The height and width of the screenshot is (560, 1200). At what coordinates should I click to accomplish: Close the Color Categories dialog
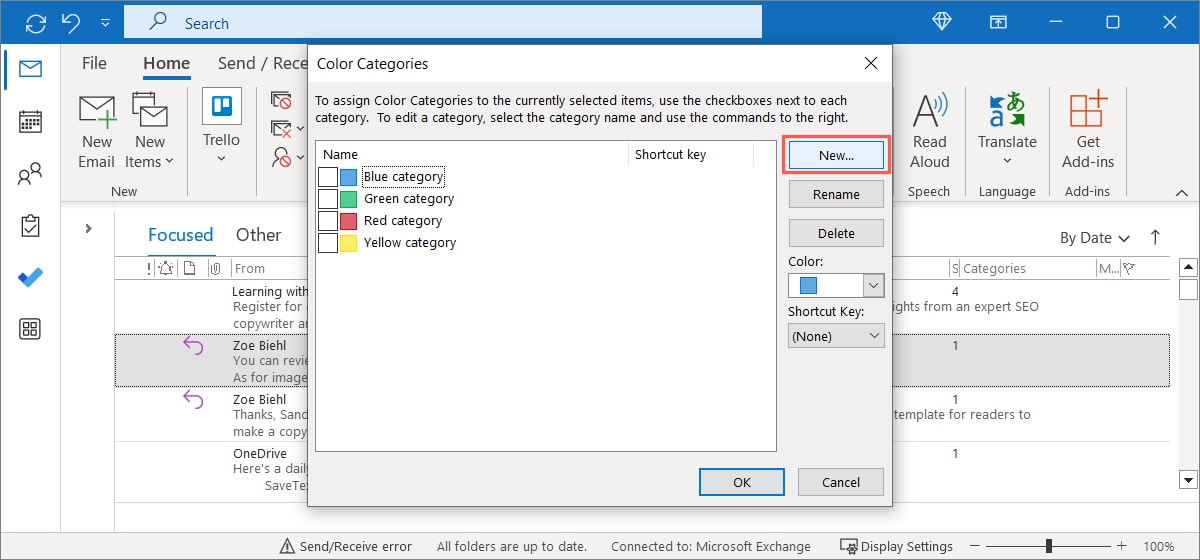coord(870,63)
